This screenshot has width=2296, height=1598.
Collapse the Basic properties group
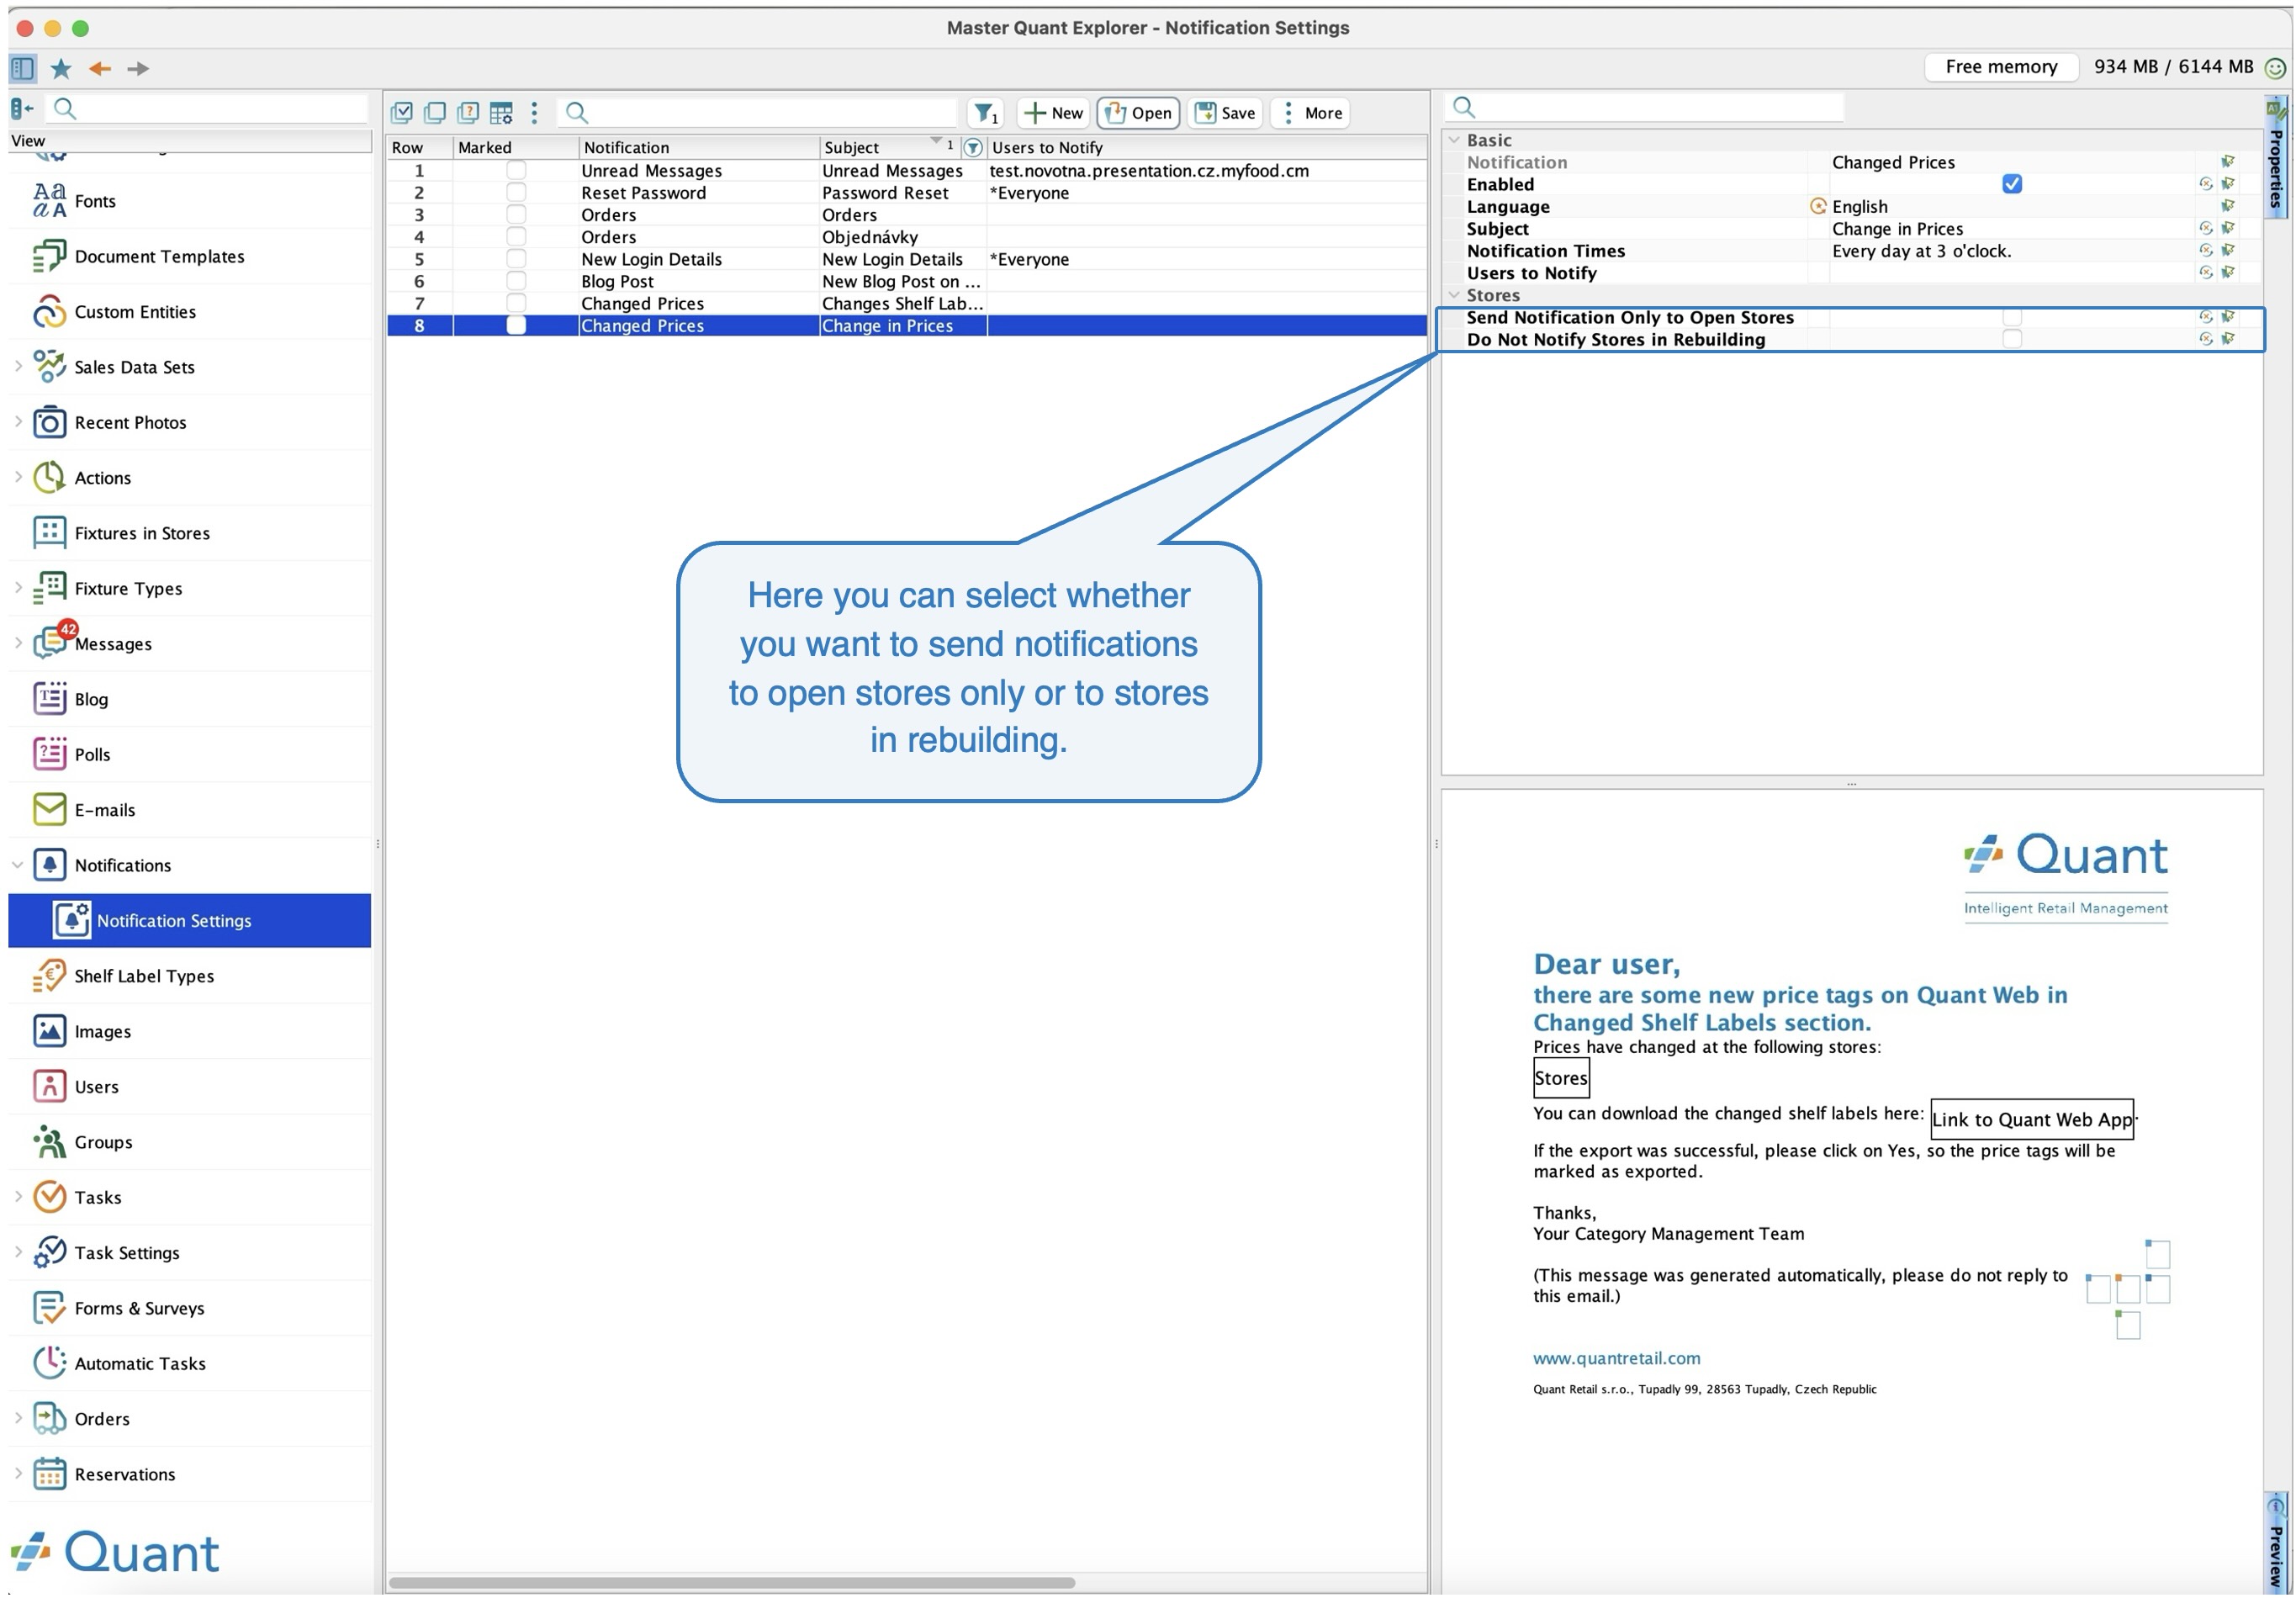(x=1454, y=140)
